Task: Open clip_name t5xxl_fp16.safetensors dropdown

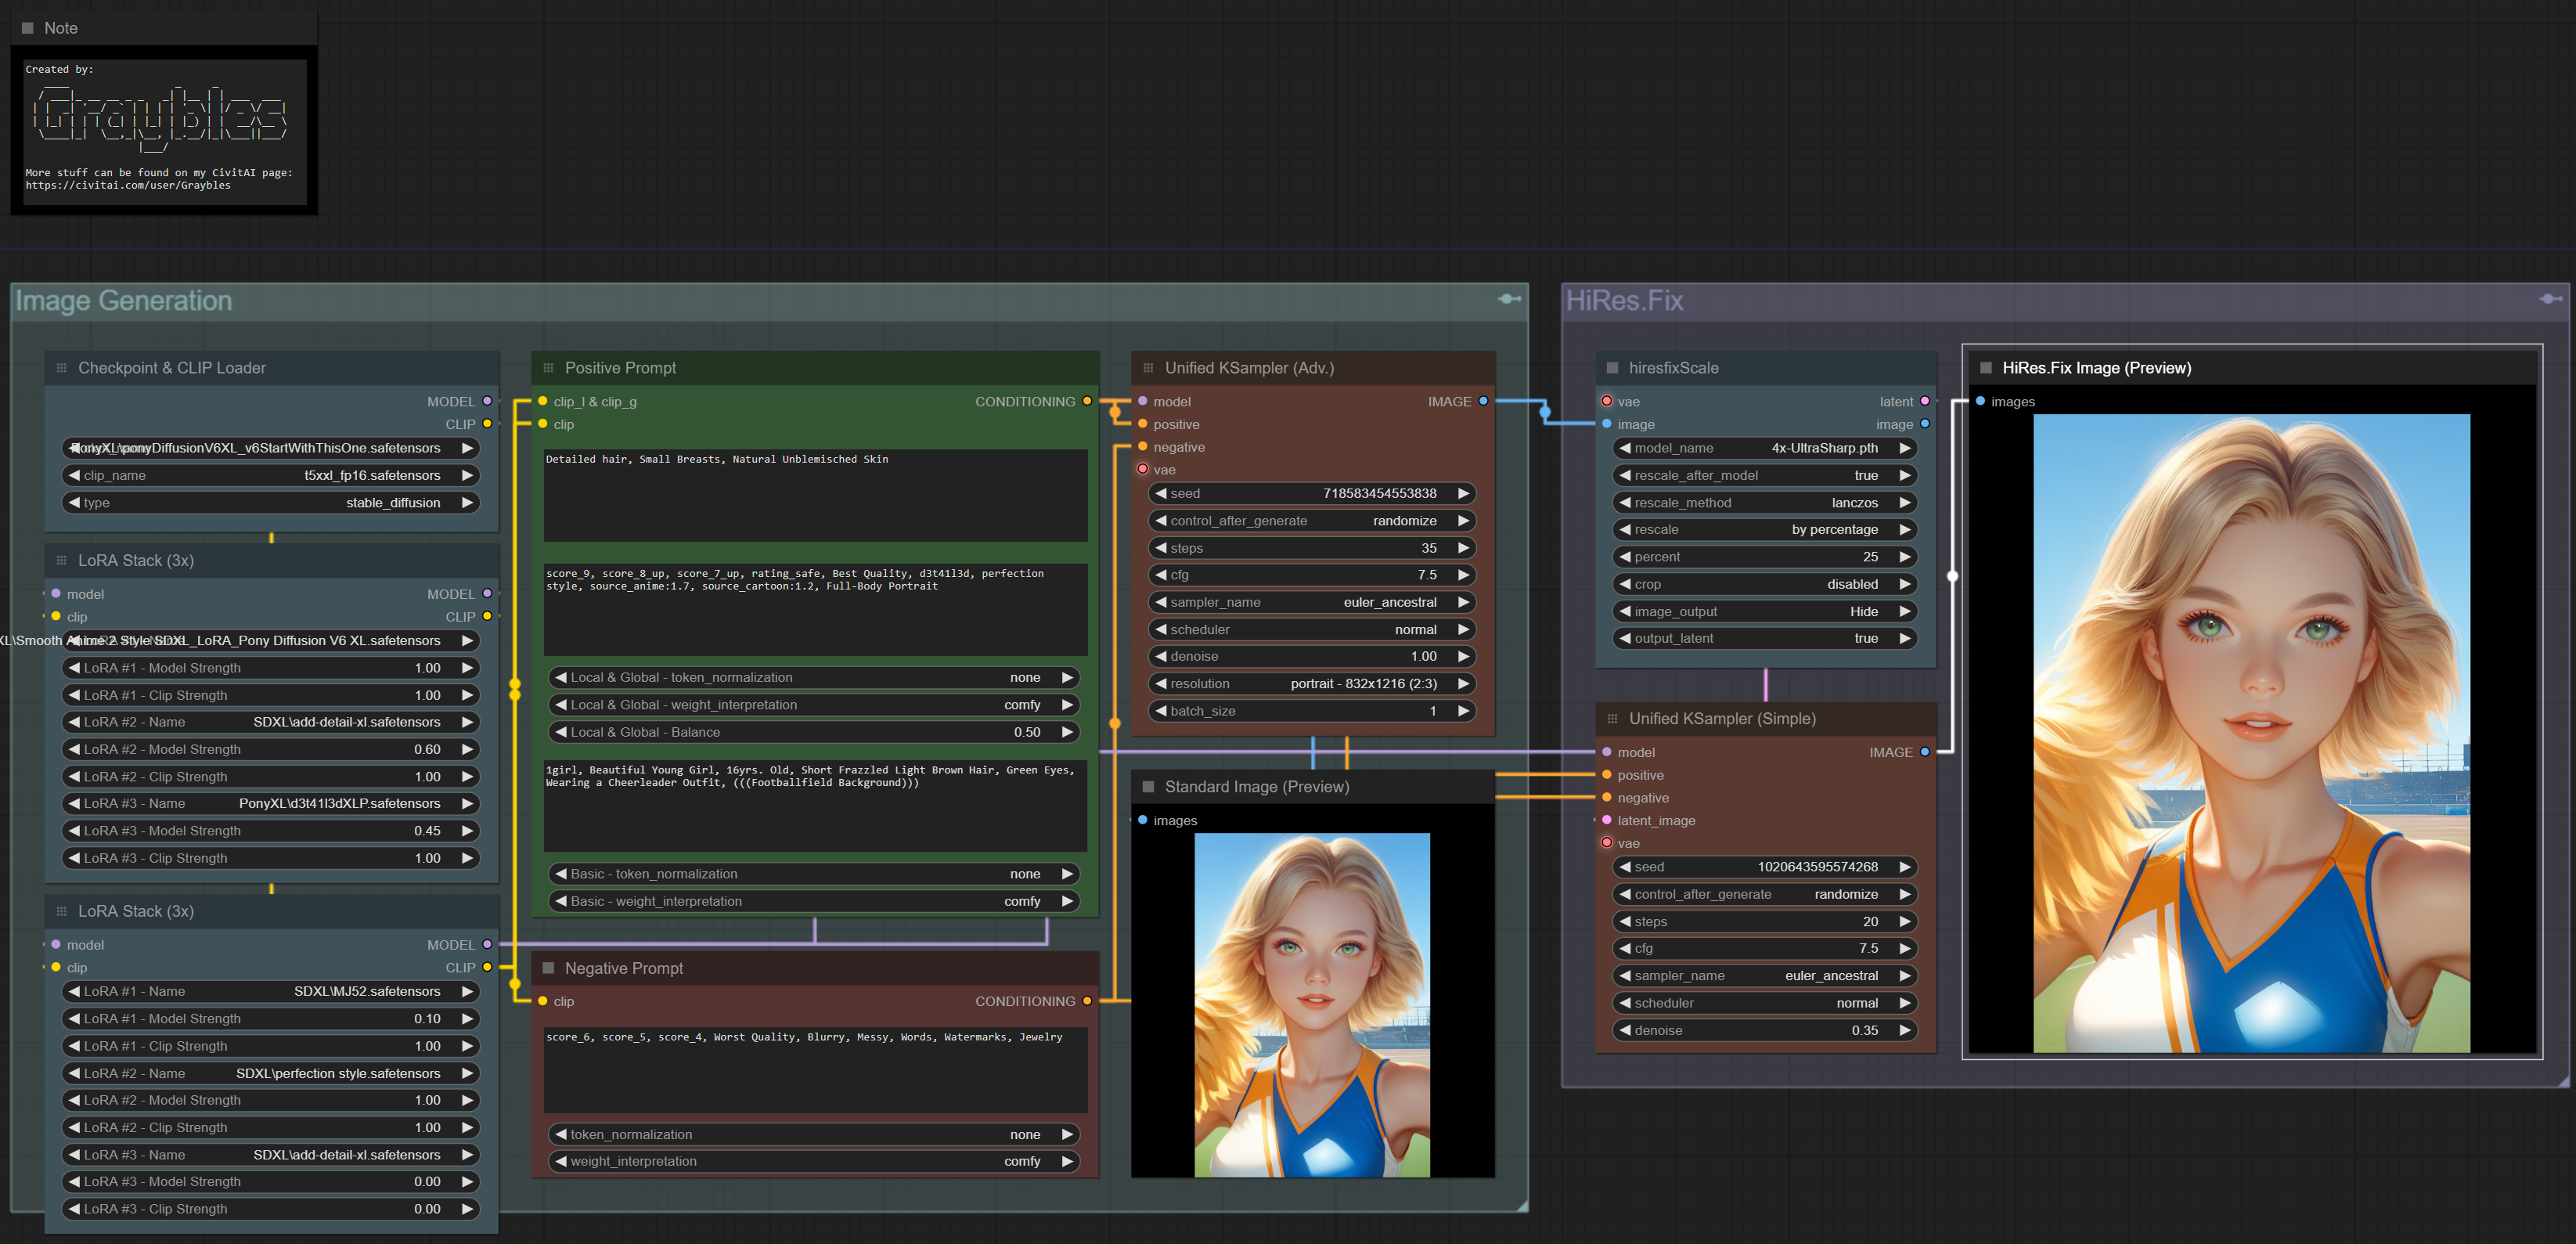Action: [x=271, y=475]
